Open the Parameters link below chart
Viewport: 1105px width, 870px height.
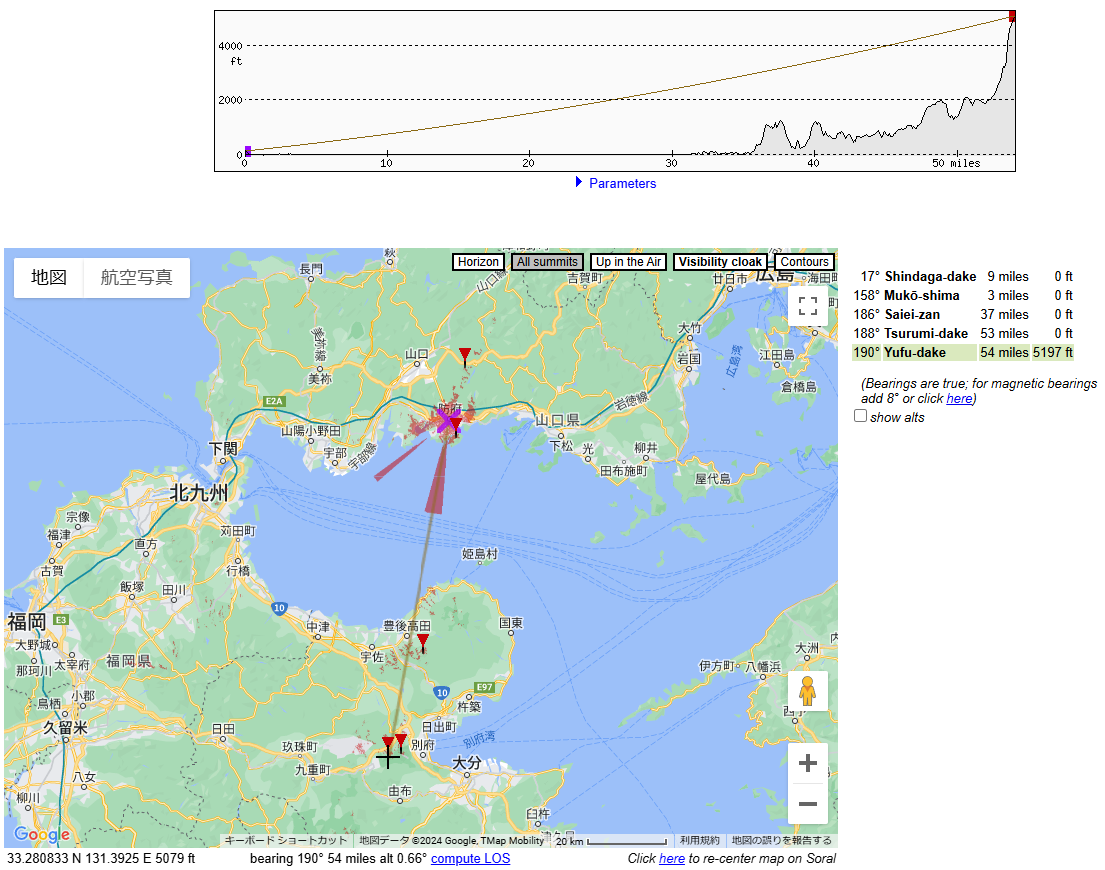[x=622, y=183]
